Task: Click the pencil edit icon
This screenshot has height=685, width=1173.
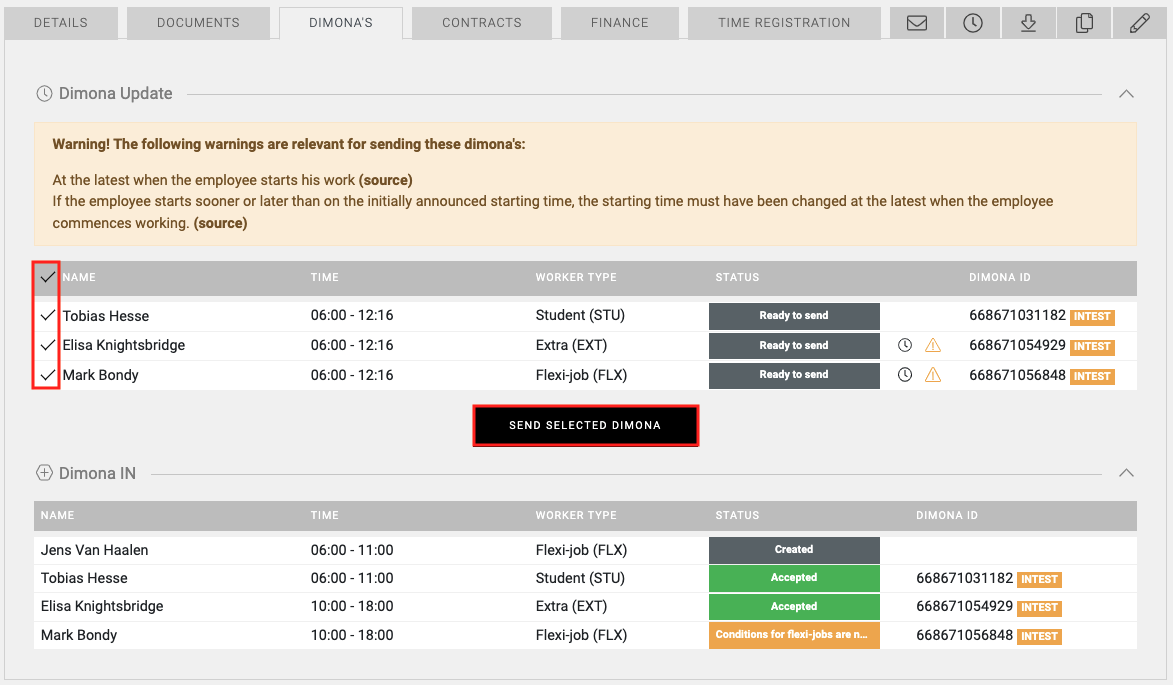Action: tap(1139, 23)
